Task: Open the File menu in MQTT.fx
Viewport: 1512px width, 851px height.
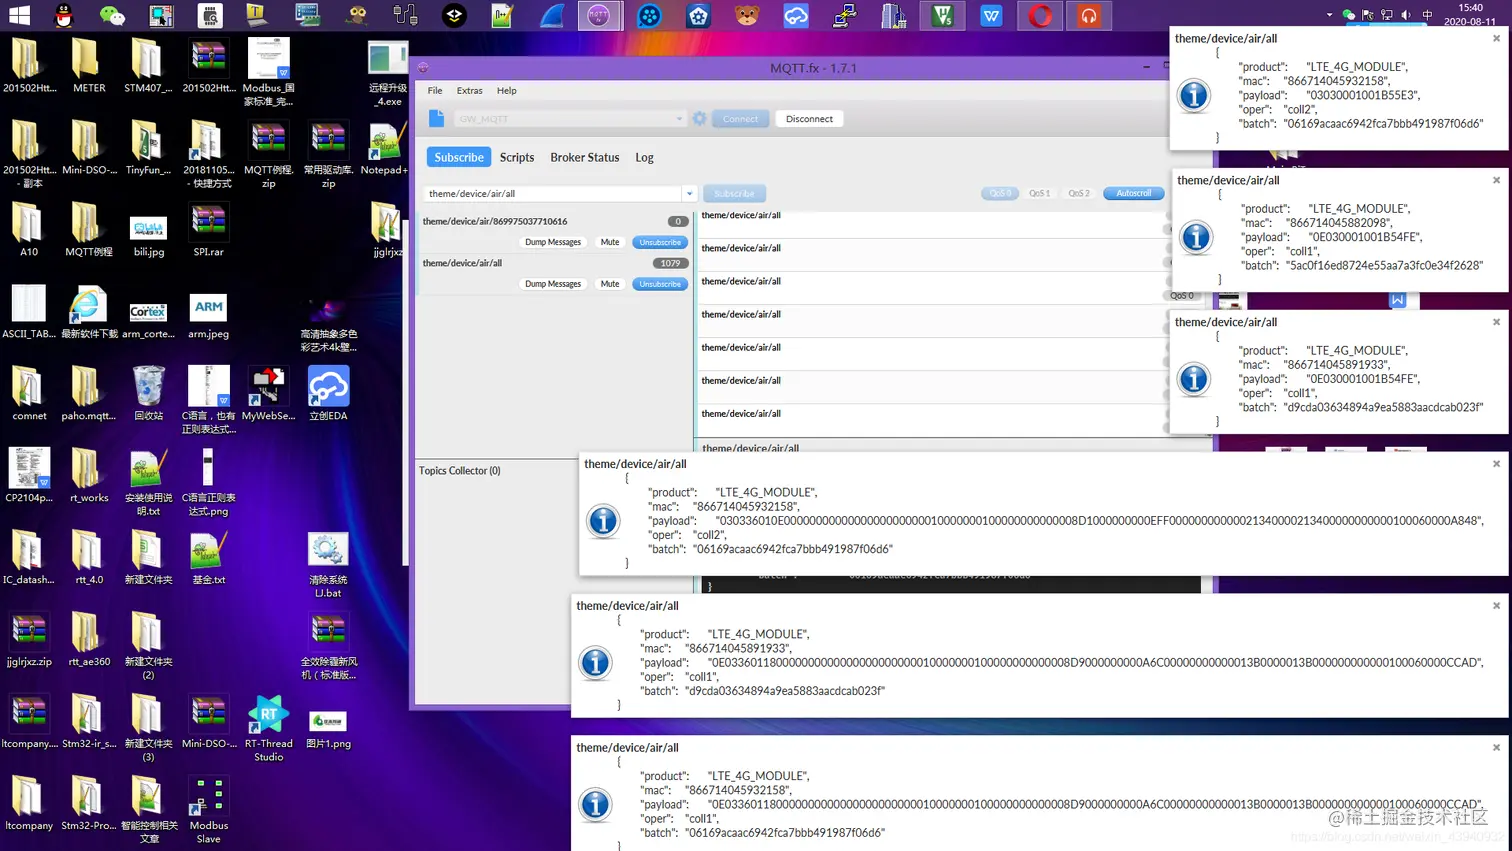Action: (435, 90)
